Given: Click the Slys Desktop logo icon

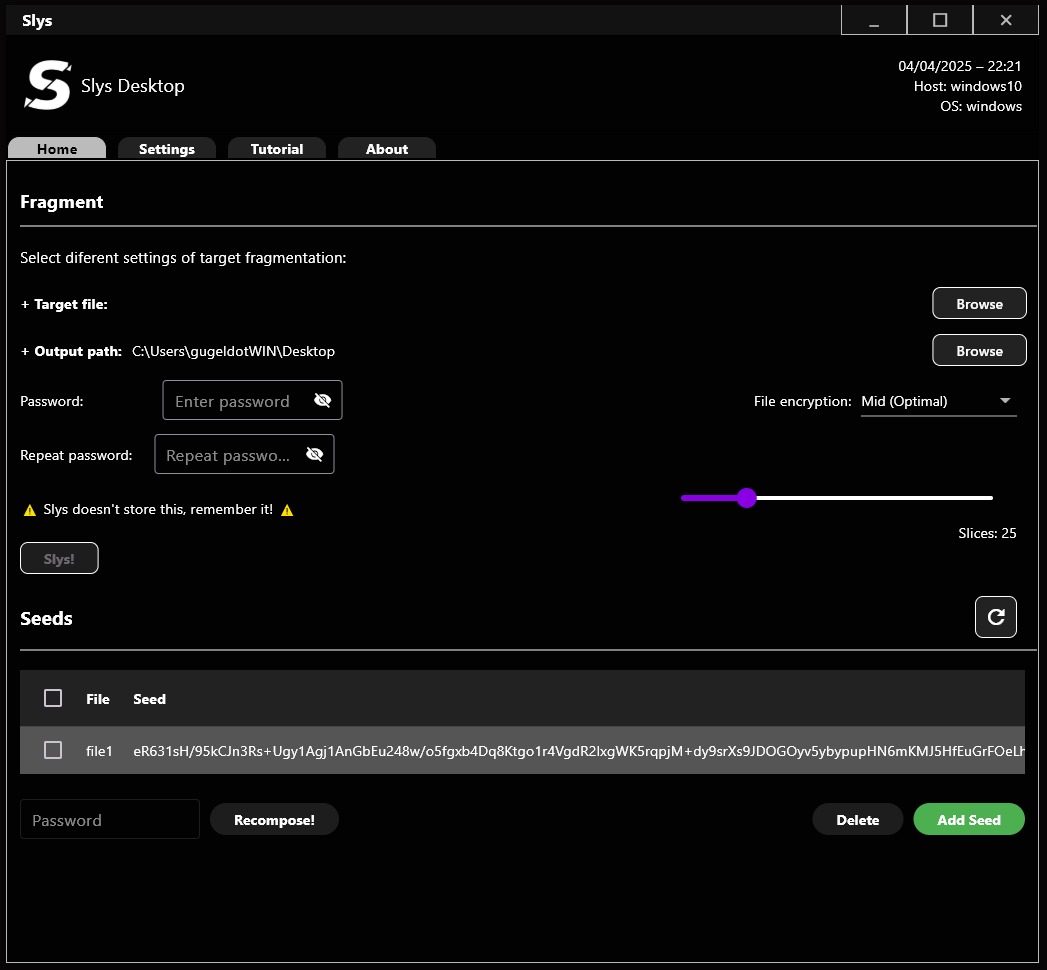Looking at the screenshot, I should click(x=47, y=85).
